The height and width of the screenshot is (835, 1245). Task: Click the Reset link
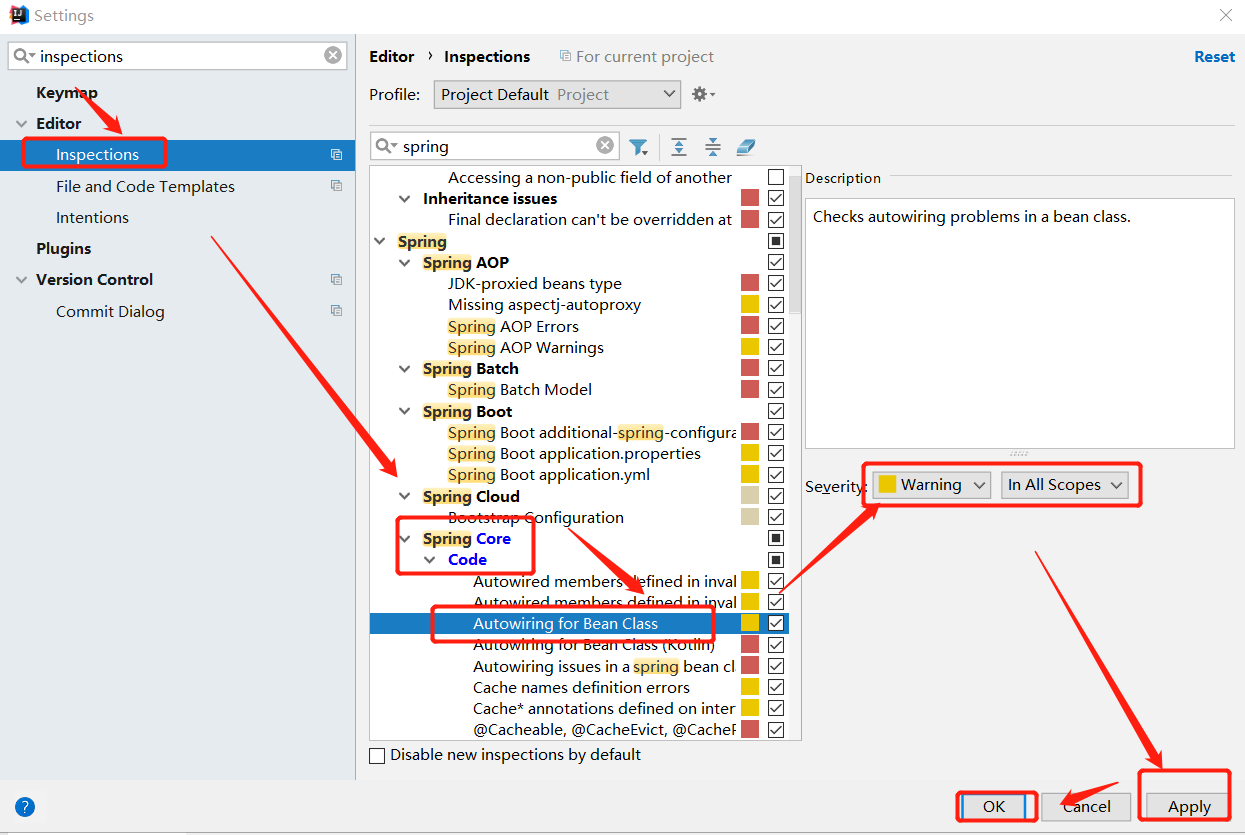(1214, 57)
